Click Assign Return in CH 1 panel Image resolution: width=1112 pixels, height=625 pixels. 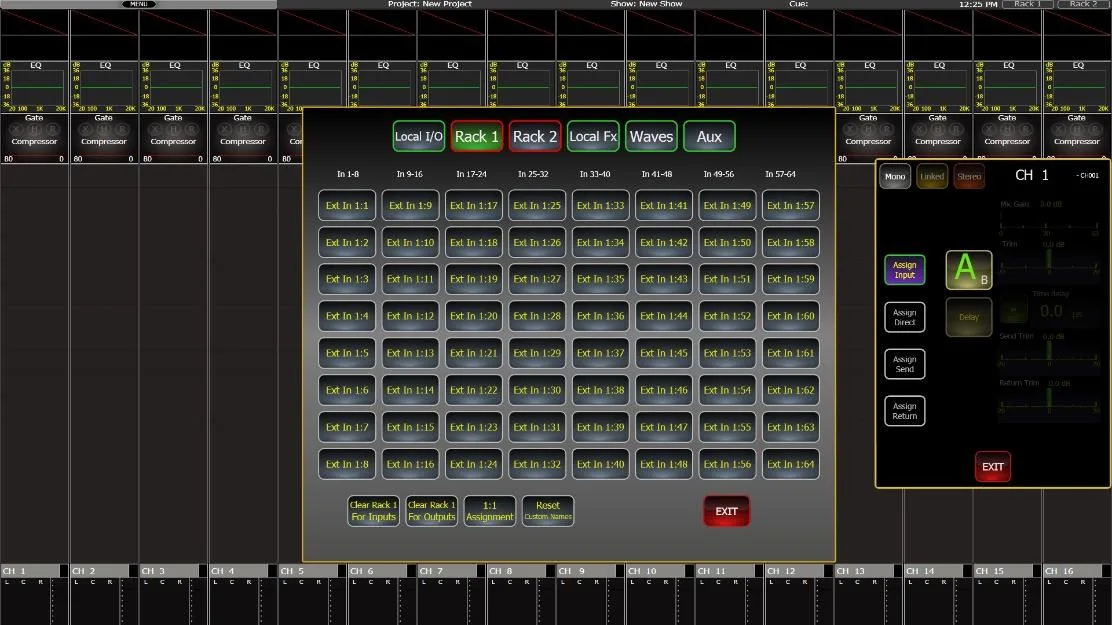click(904, 411)
